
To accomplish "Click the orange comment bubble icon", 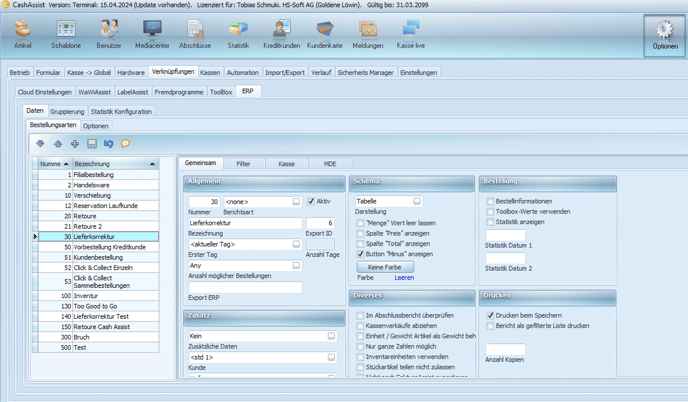I will [x=125, y=144].
